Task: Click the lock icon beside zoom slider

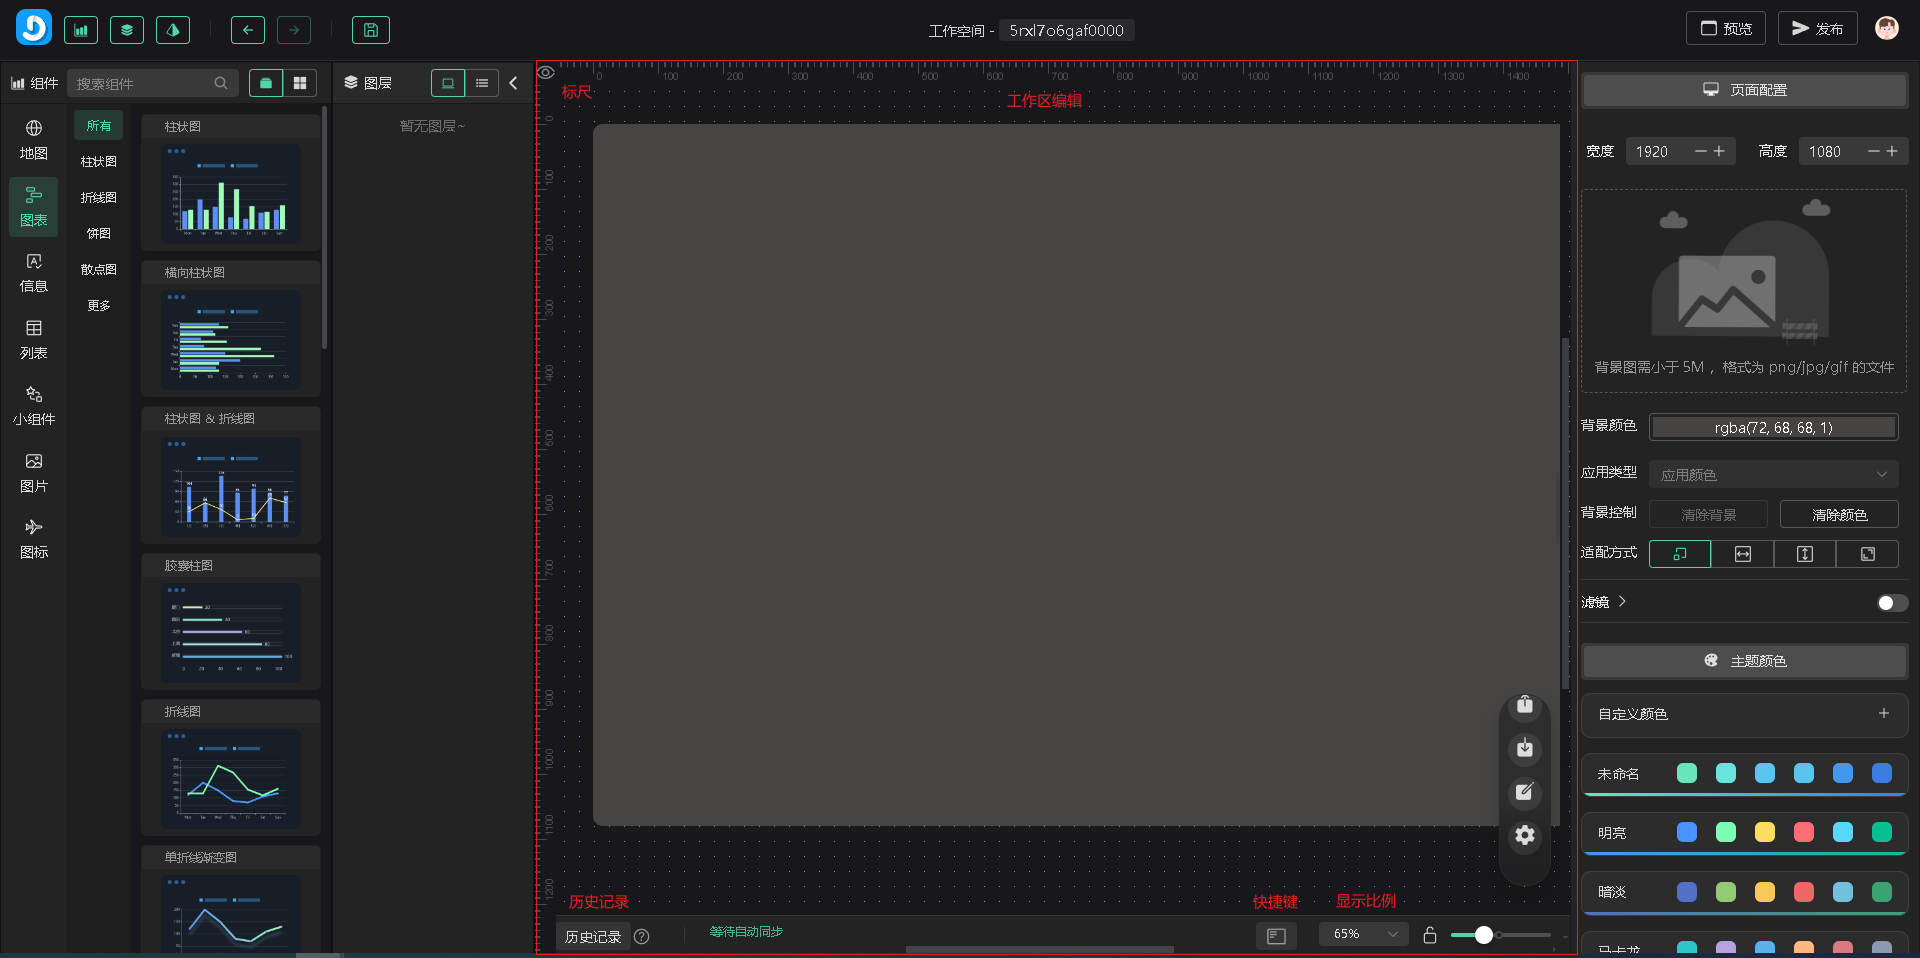Action: [1430, 935]
